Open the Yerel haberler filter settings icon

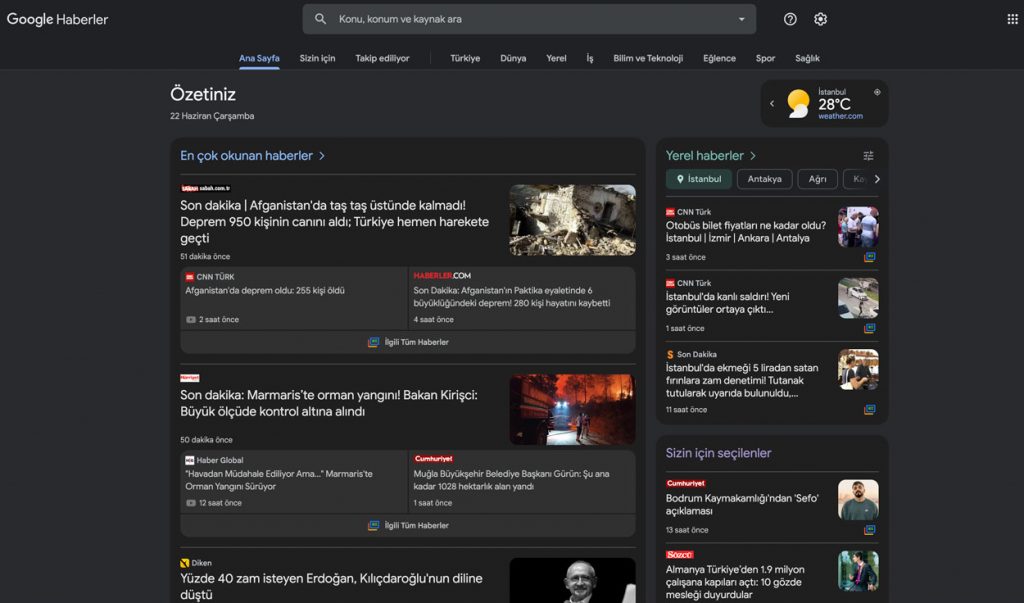[x=868, y=156]
